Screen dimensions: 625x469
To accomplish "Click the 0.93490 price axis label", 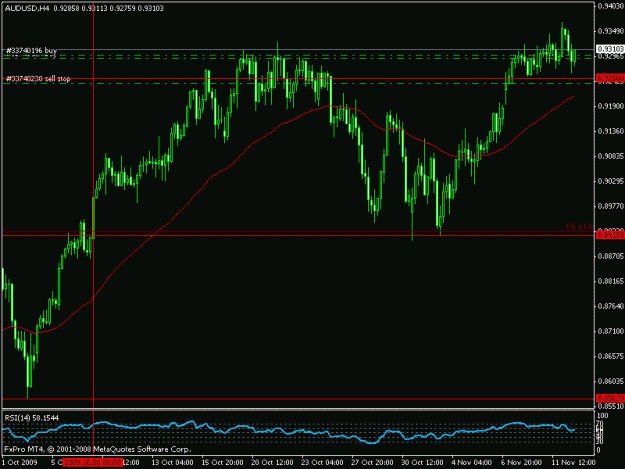I will pyautogui.click(x=611, y=31).
